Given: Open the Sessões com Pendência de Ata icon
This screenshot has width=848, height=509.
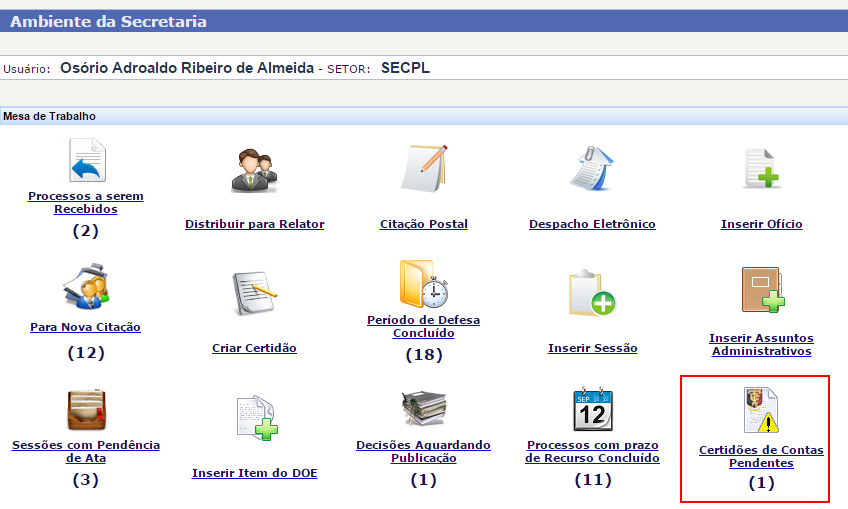Looking at the screenshot, I should [x=86, y=410].
